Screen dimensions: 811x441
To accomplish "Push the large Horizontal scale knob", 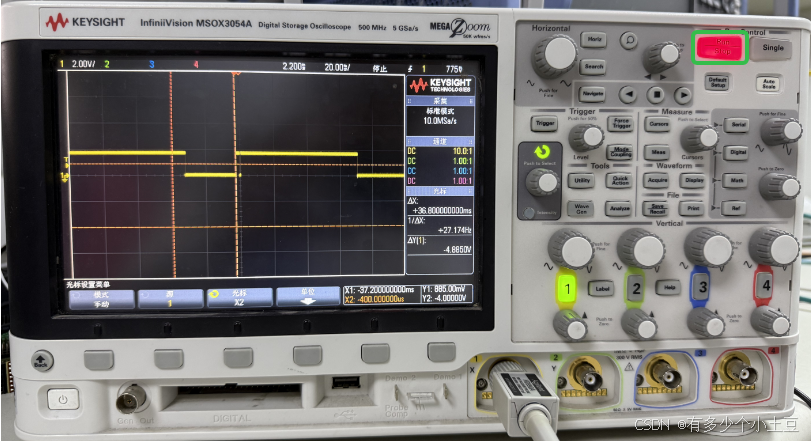I will [x=555, y=55].
